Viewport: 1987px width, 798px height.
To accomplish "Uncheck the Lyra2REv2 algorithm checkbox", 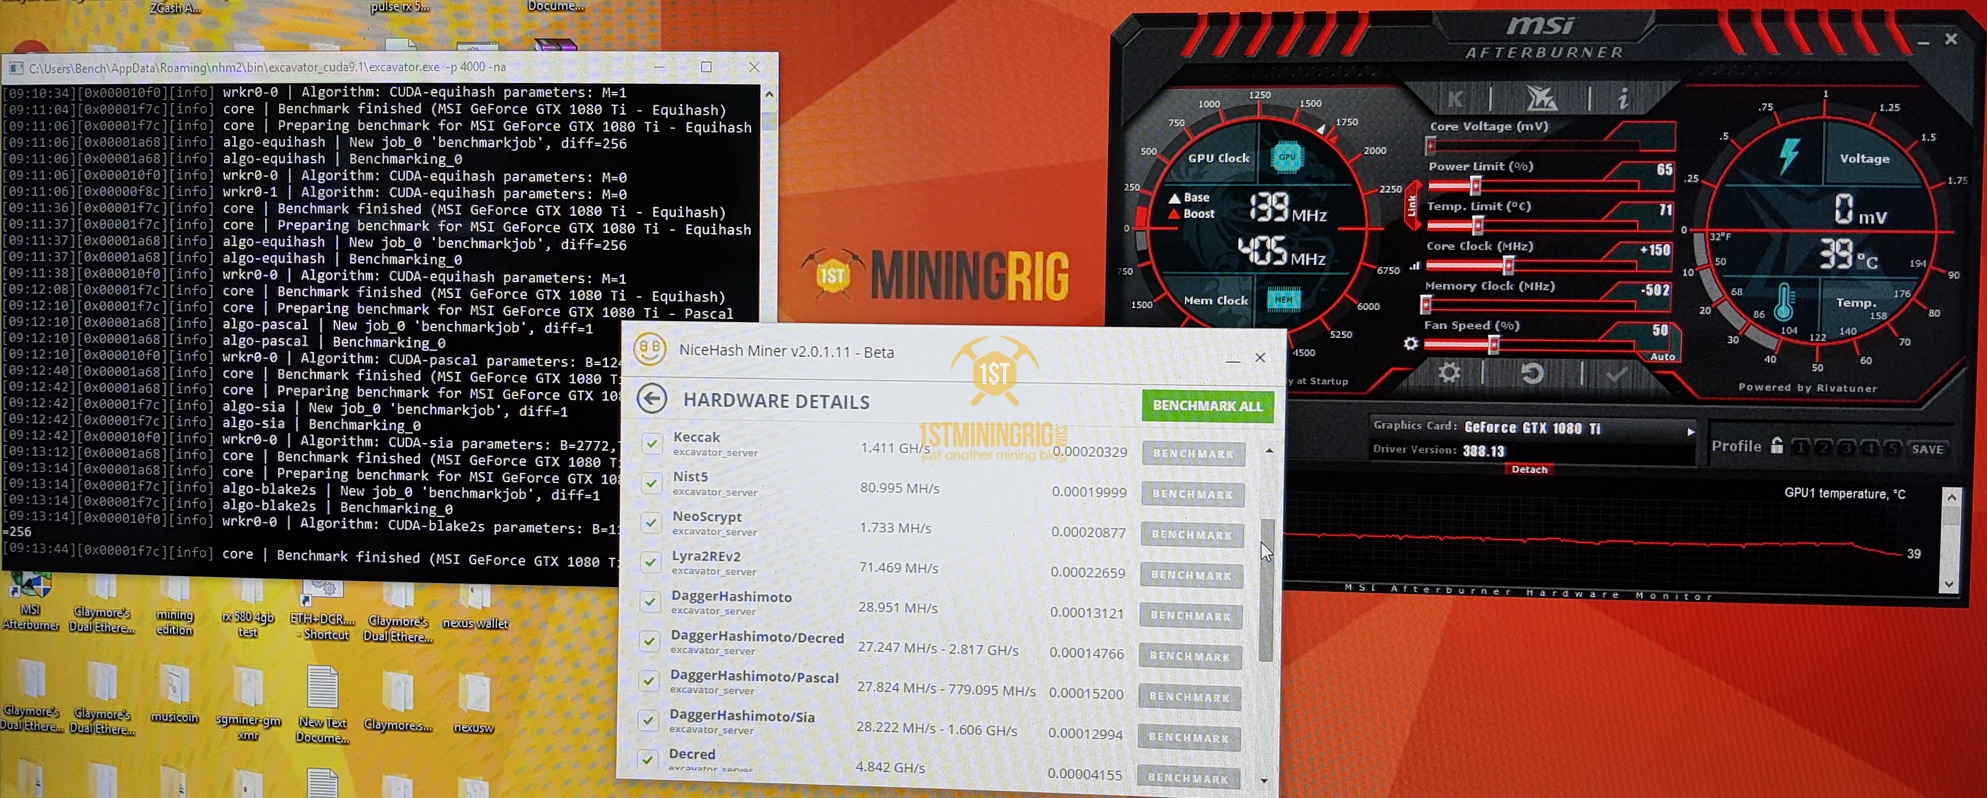I will pyautogui.click(x=651, y=562).
